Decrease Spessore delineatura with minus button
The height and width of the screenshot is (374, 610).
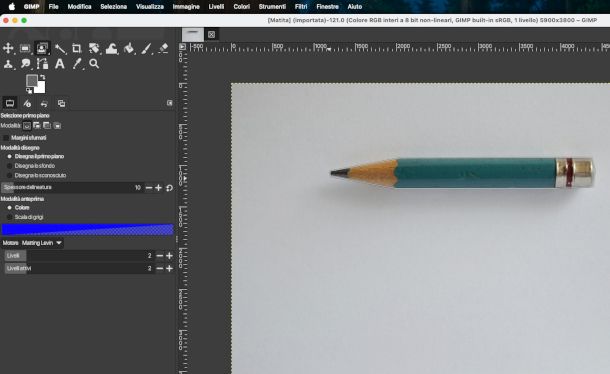(149, 188)
